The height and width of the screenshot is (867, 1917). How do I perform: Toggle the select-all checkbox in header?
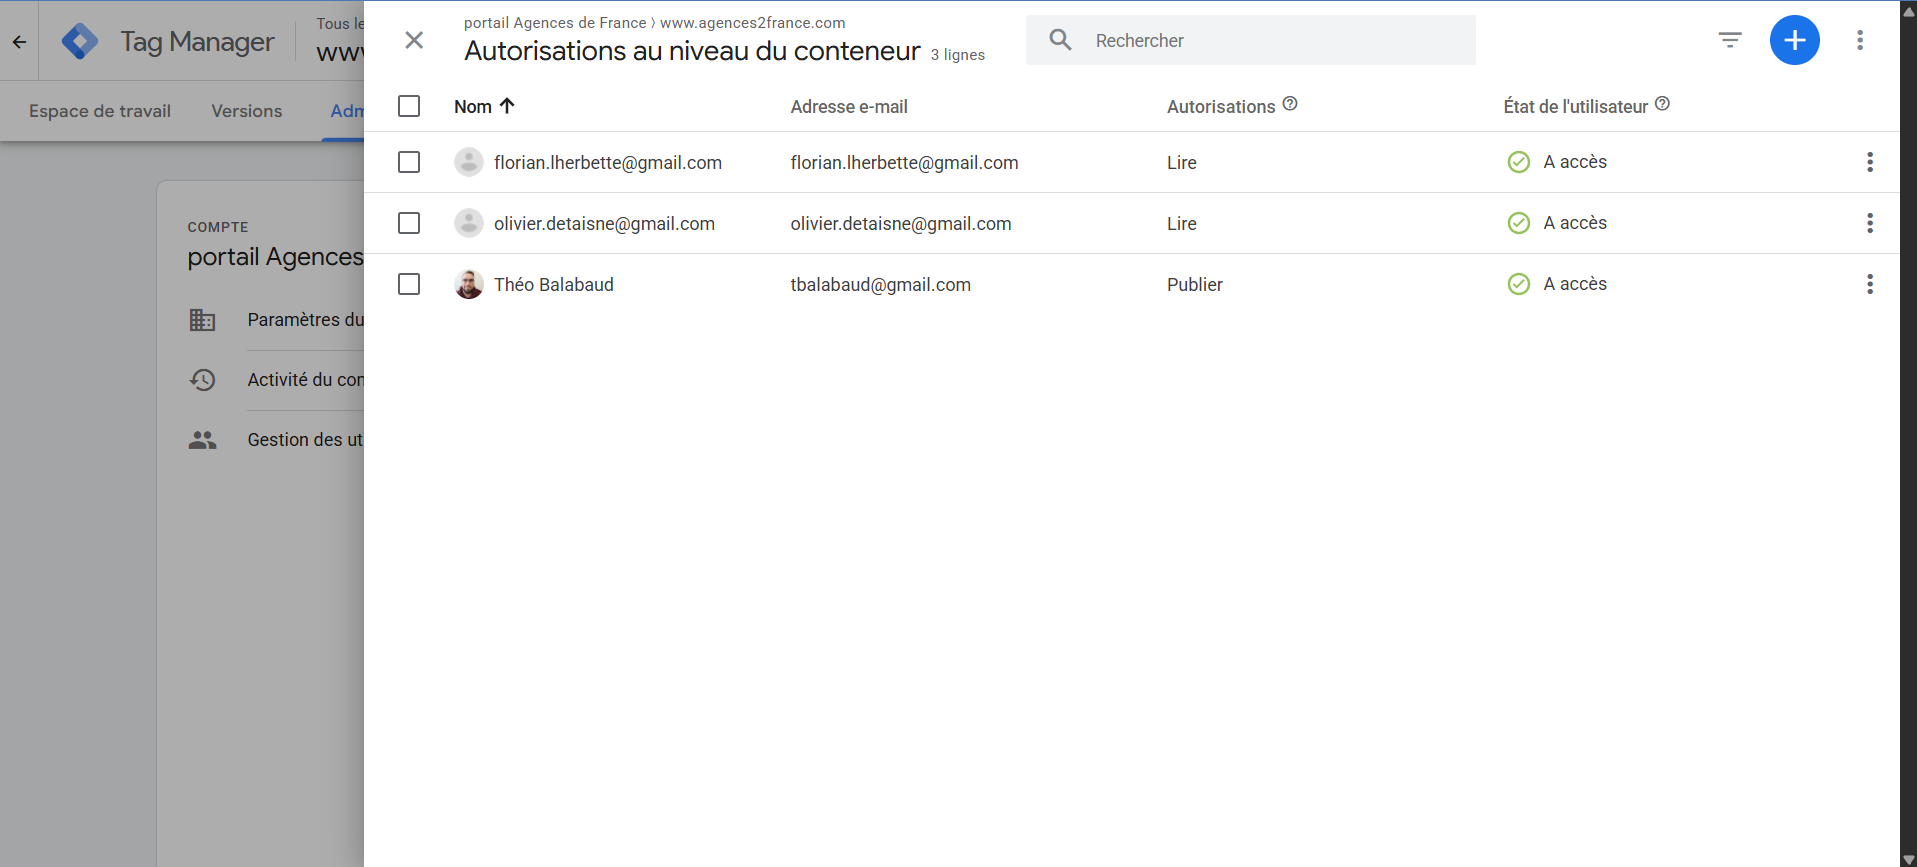409,106
